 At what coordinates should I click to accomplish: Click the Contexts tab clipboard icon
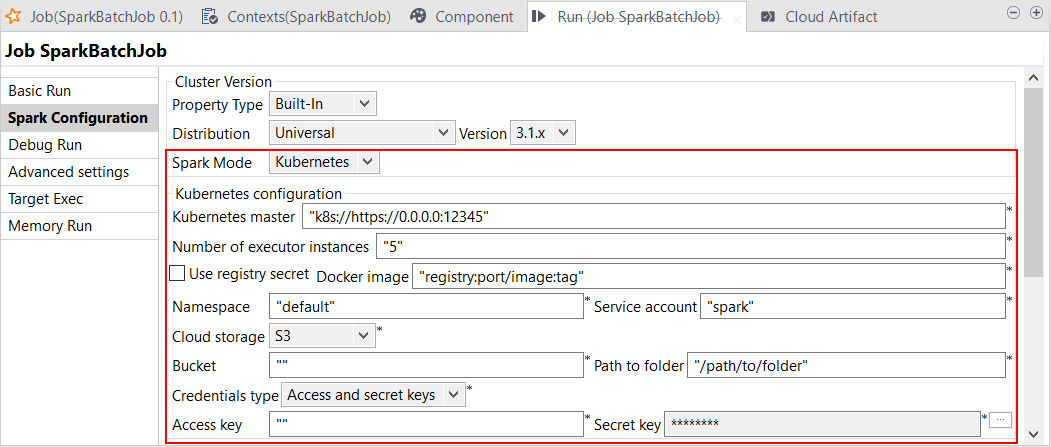pos(209,16)
